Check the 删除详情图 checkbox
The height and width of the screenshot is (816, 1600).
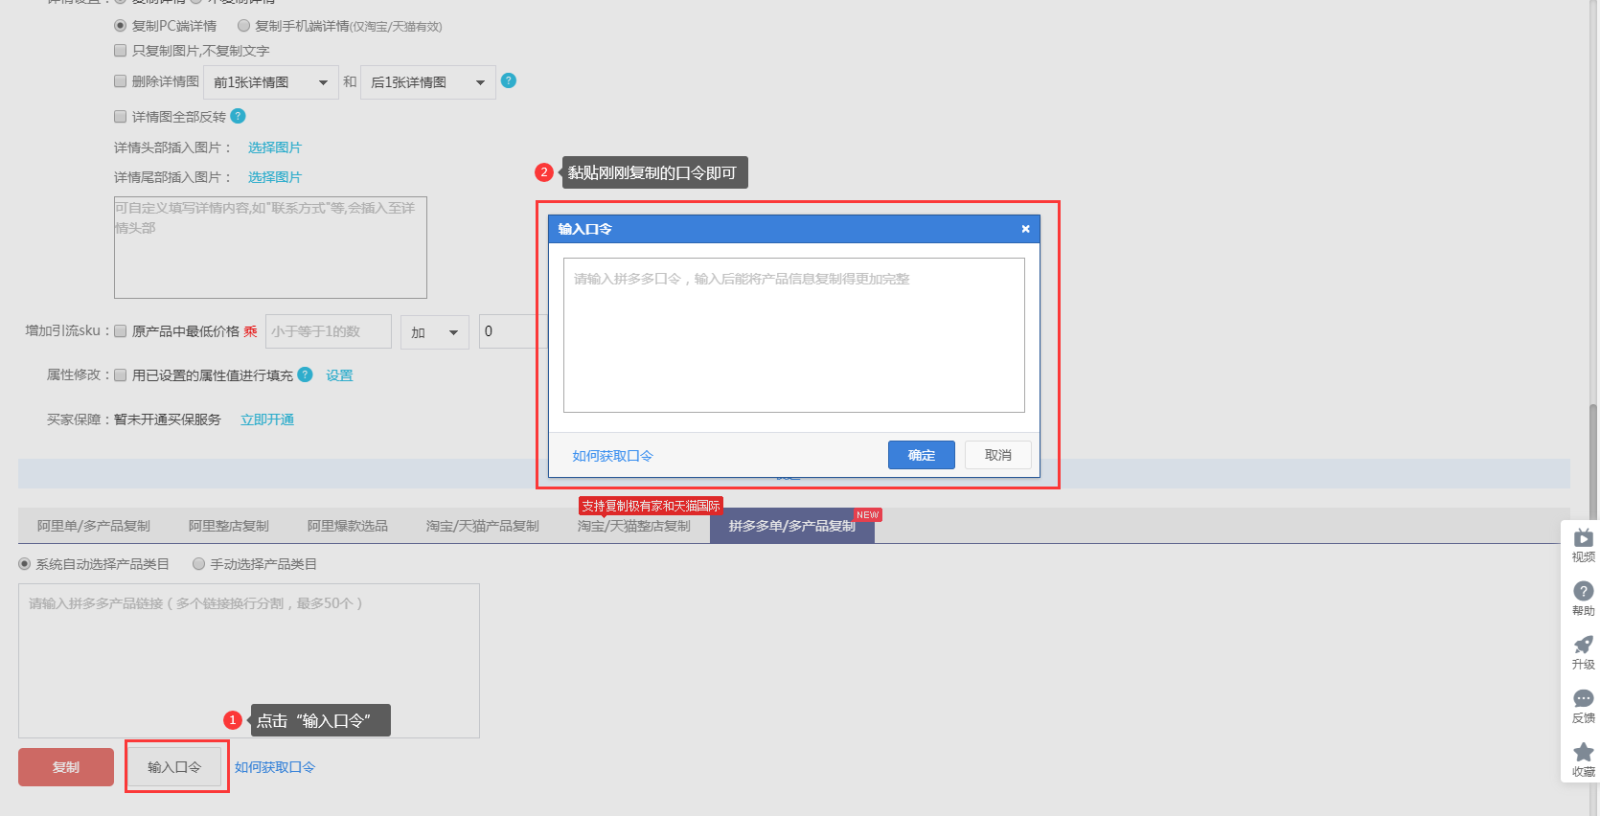pyautogui.click(x=120, y=81)
